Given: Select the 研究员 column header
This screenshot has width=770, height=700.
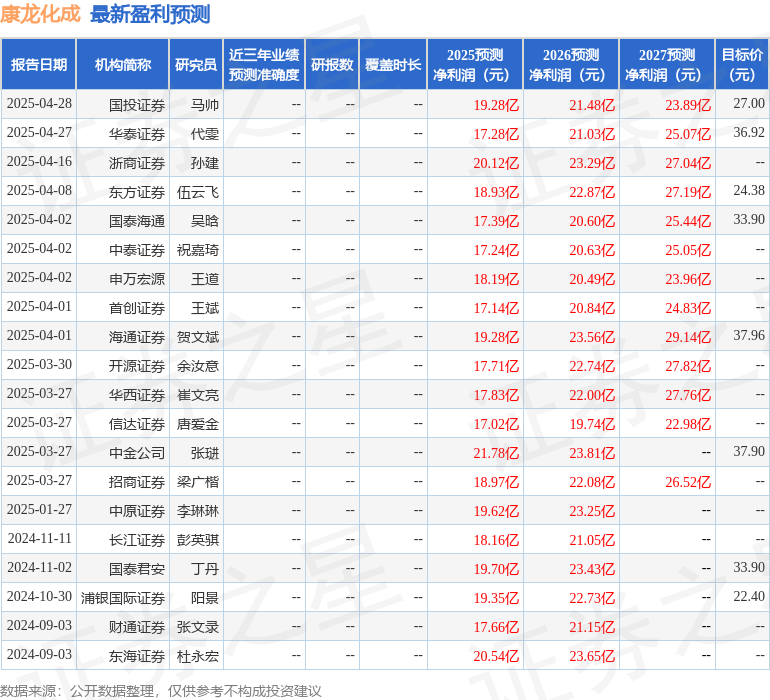Looking at the screenshot, I should pyautogui.click(x=195, y=65).
